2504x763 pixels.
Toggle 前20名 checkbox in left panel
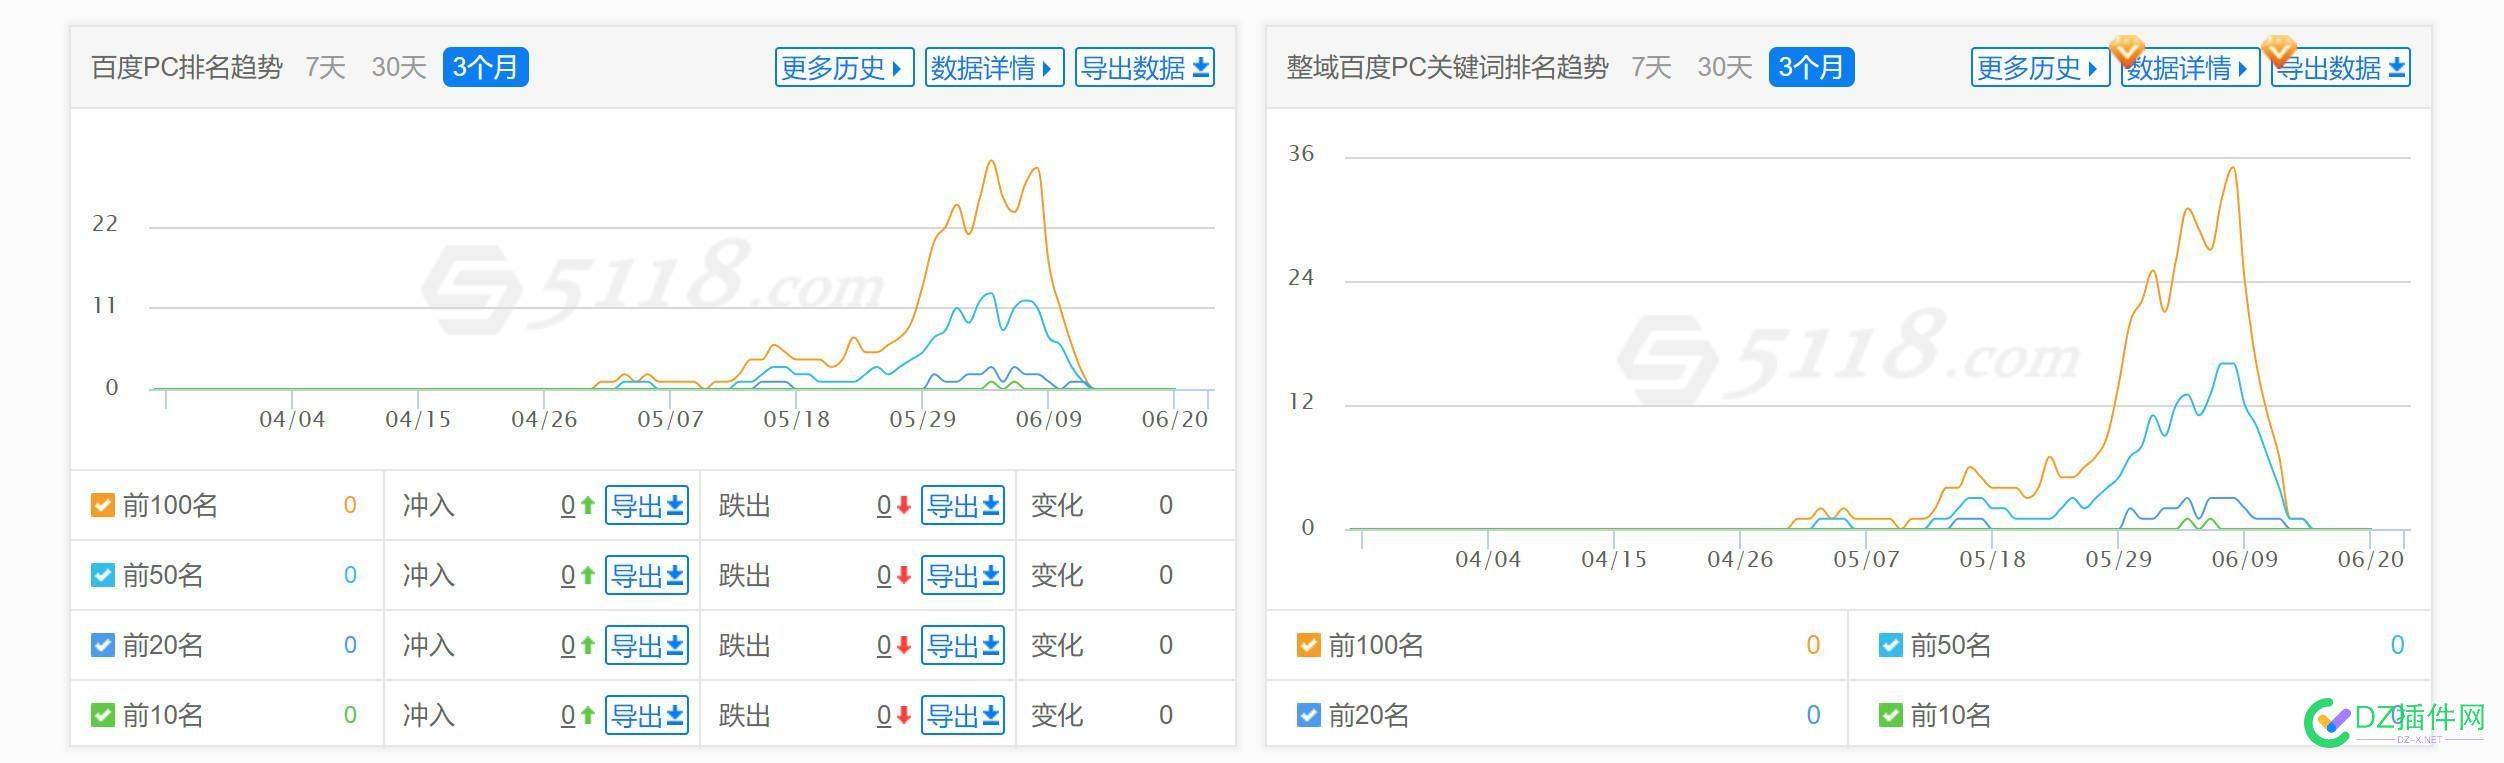[103, 645]
